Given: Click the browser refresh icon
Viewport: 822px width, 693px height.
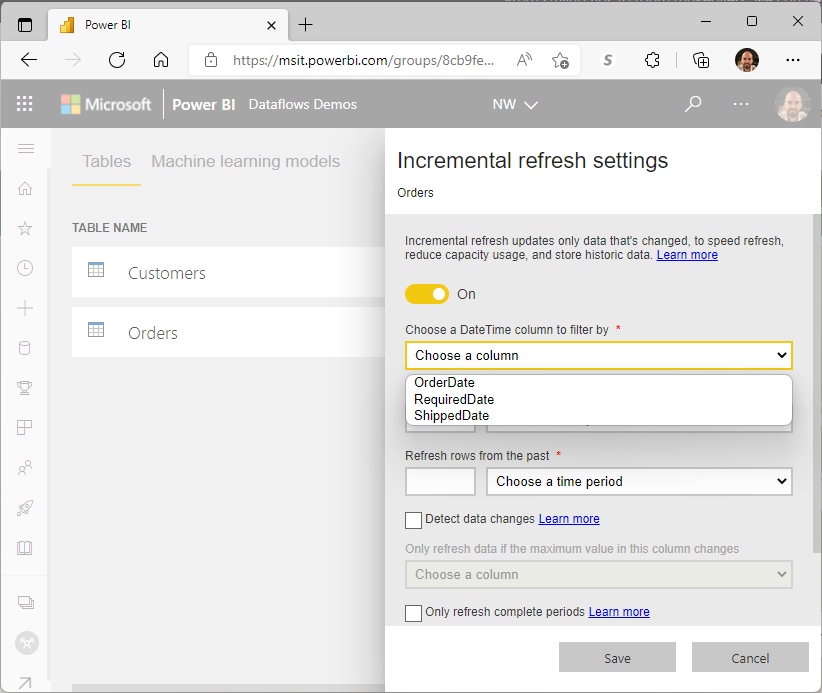Looking at the screenshot, I should [117, 60].
